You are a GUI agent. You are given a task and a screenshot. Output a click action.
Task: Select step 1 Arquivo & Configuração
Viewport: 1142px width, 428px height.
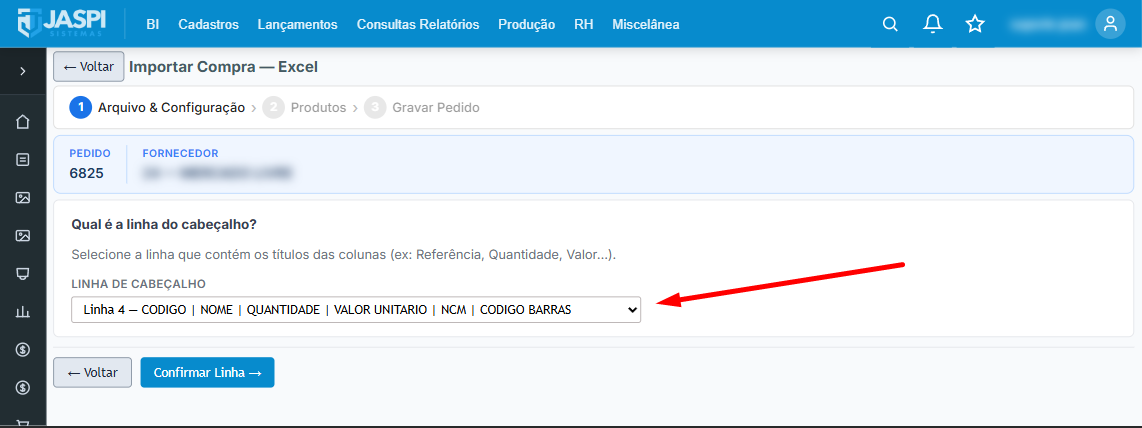(x=157, y=108)
